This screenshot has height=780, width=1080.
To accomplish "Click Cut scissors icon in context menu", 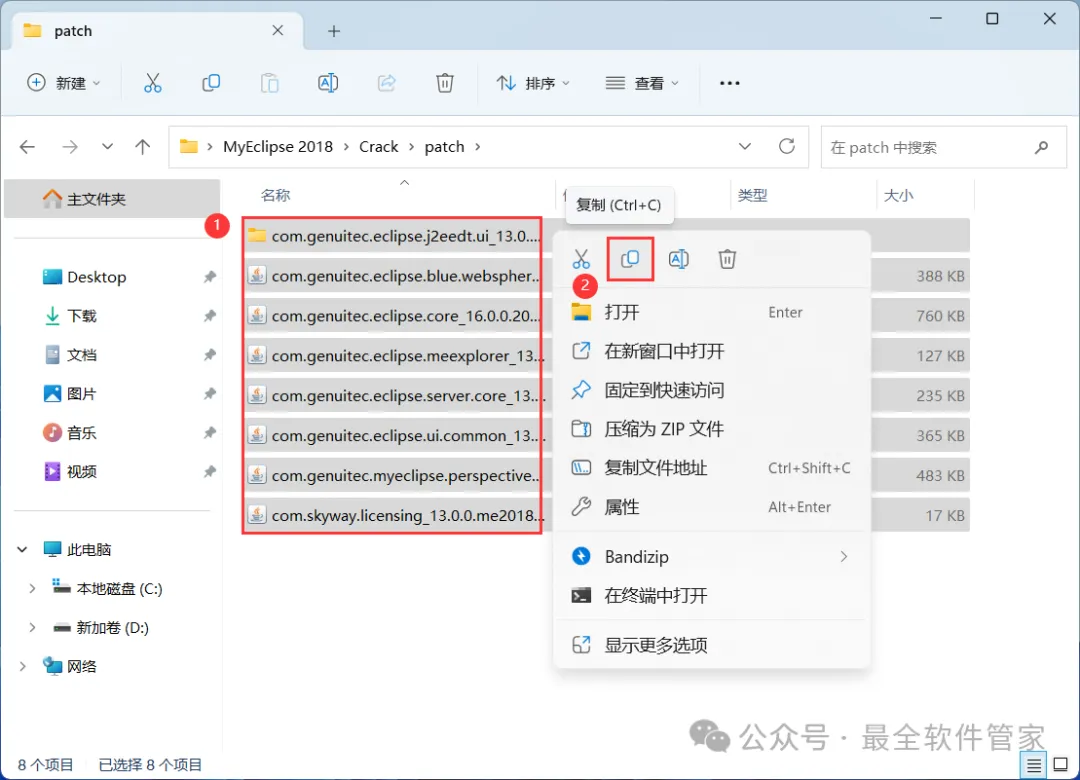I will 581,259.
